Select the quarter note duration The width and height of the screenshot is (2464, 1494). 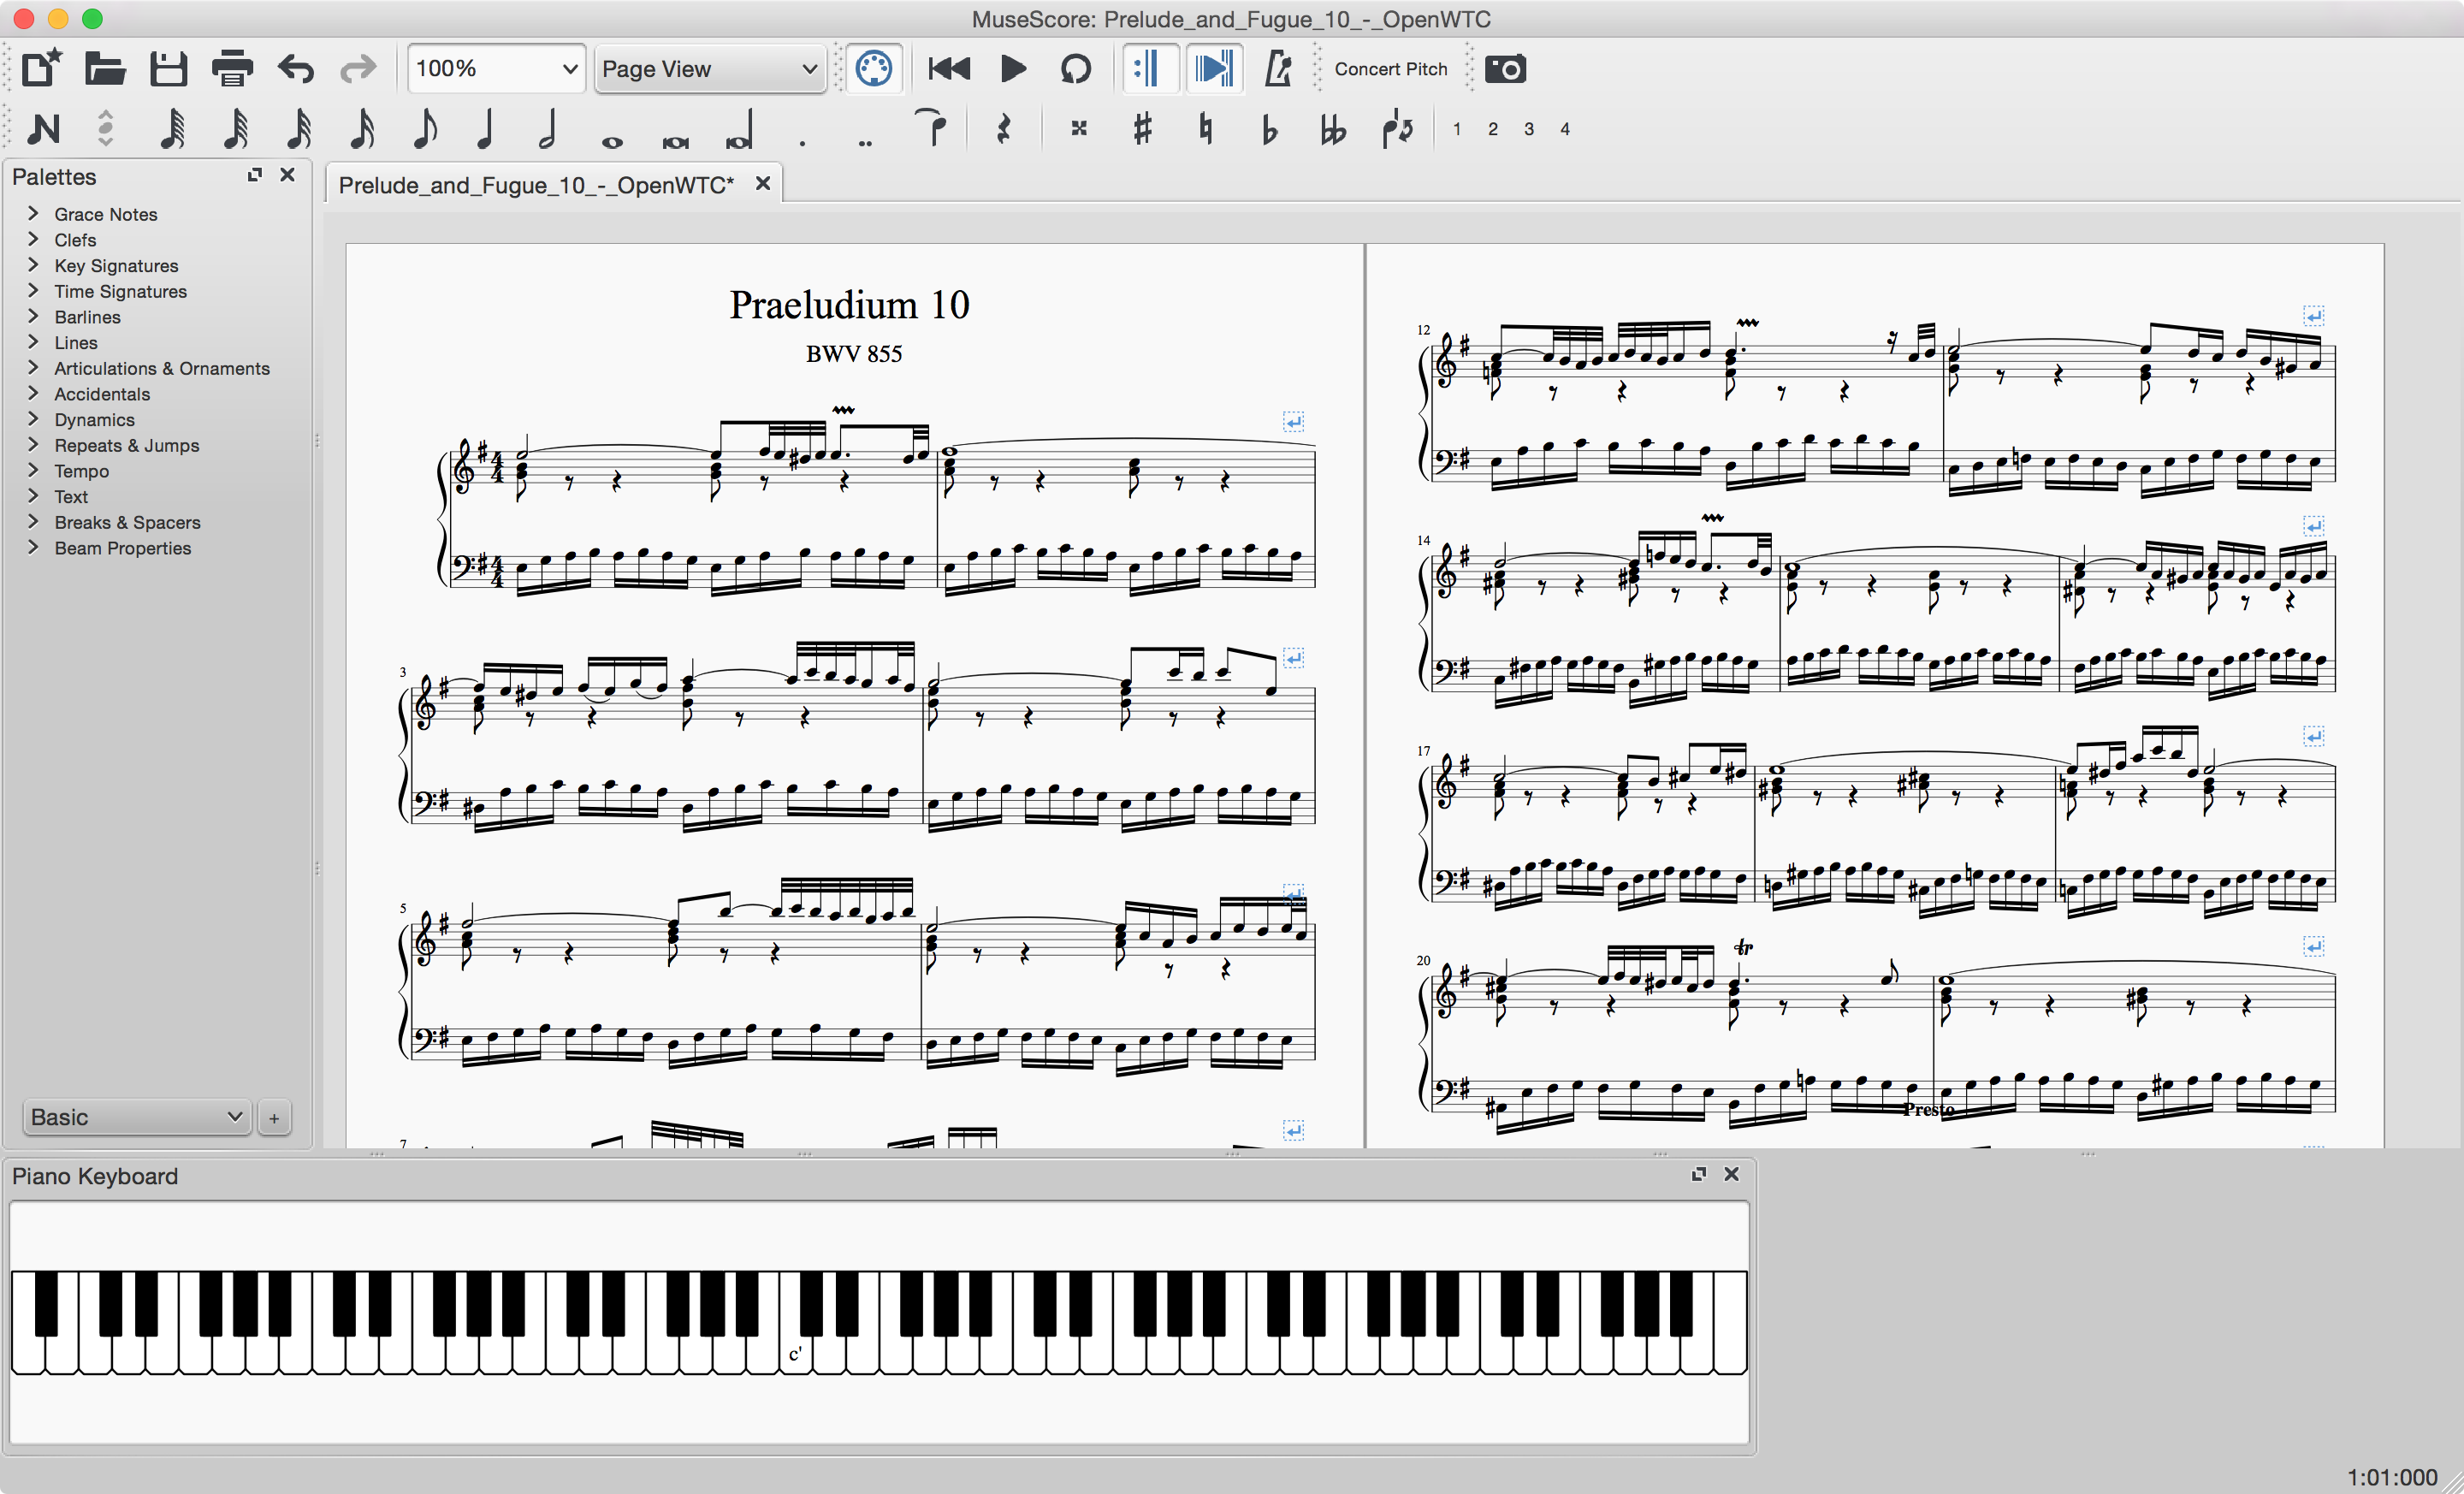pyautogui.click(x=486, y=129)
